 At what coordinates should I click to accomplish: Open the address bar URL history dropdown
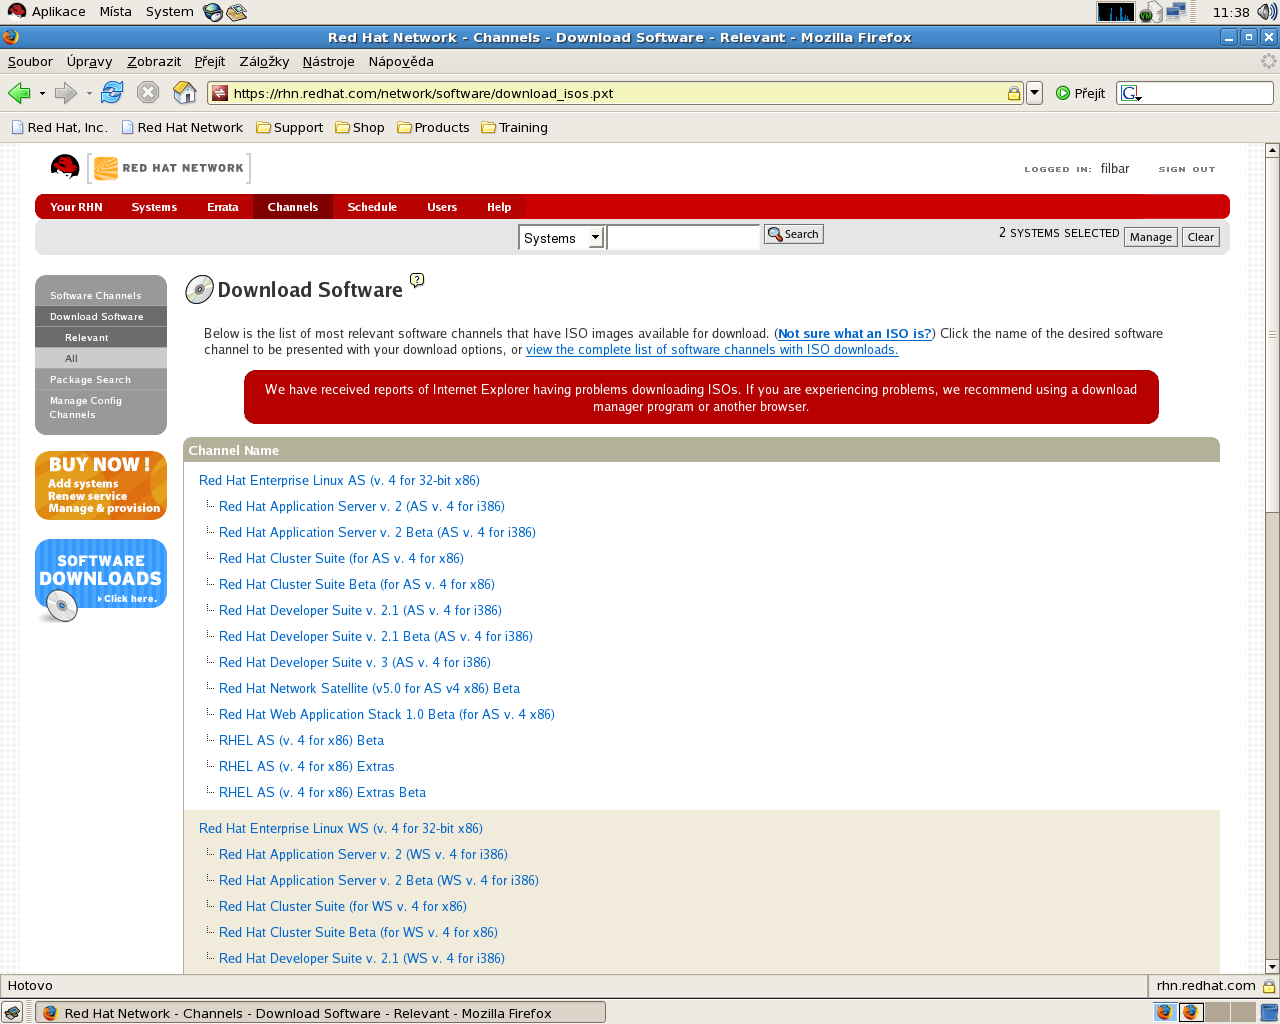(1035, 93)
